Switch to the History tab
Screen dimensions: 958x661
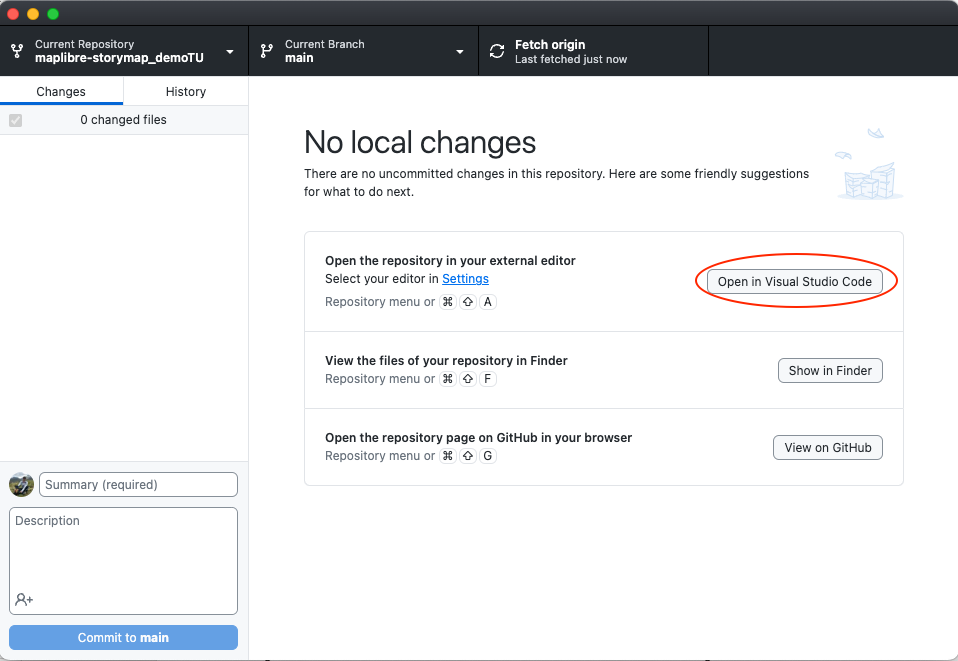tap(185, 91)
